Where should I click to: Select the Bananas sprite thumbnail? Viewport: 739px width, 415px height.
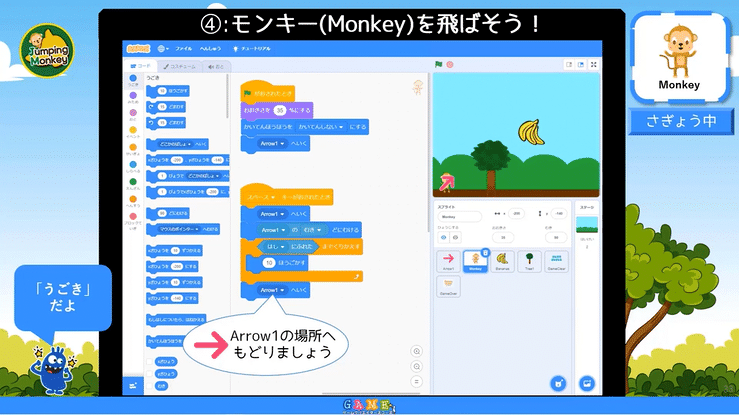click(502, 261)
